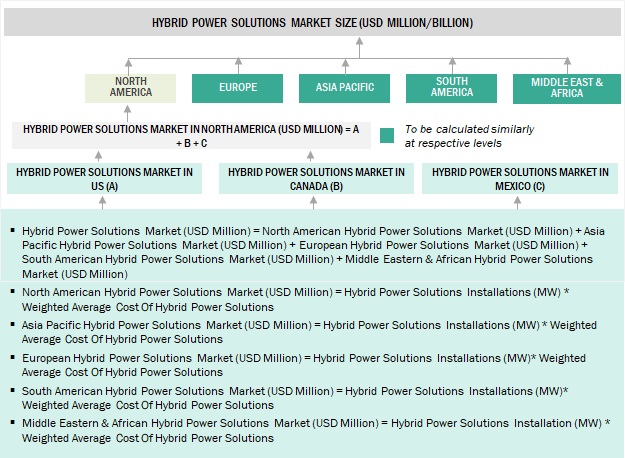Click the Canada (B) market box
This screenshot has height=458, width=625.
(x=316, y=179)
